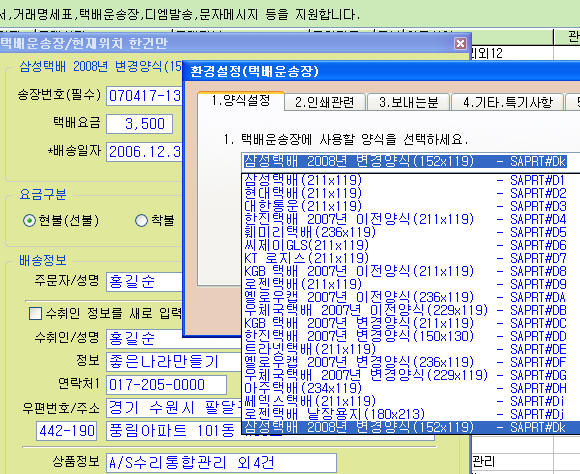
Task: Open the 2.인쇄관련 tab
Action: coord(325,102)
